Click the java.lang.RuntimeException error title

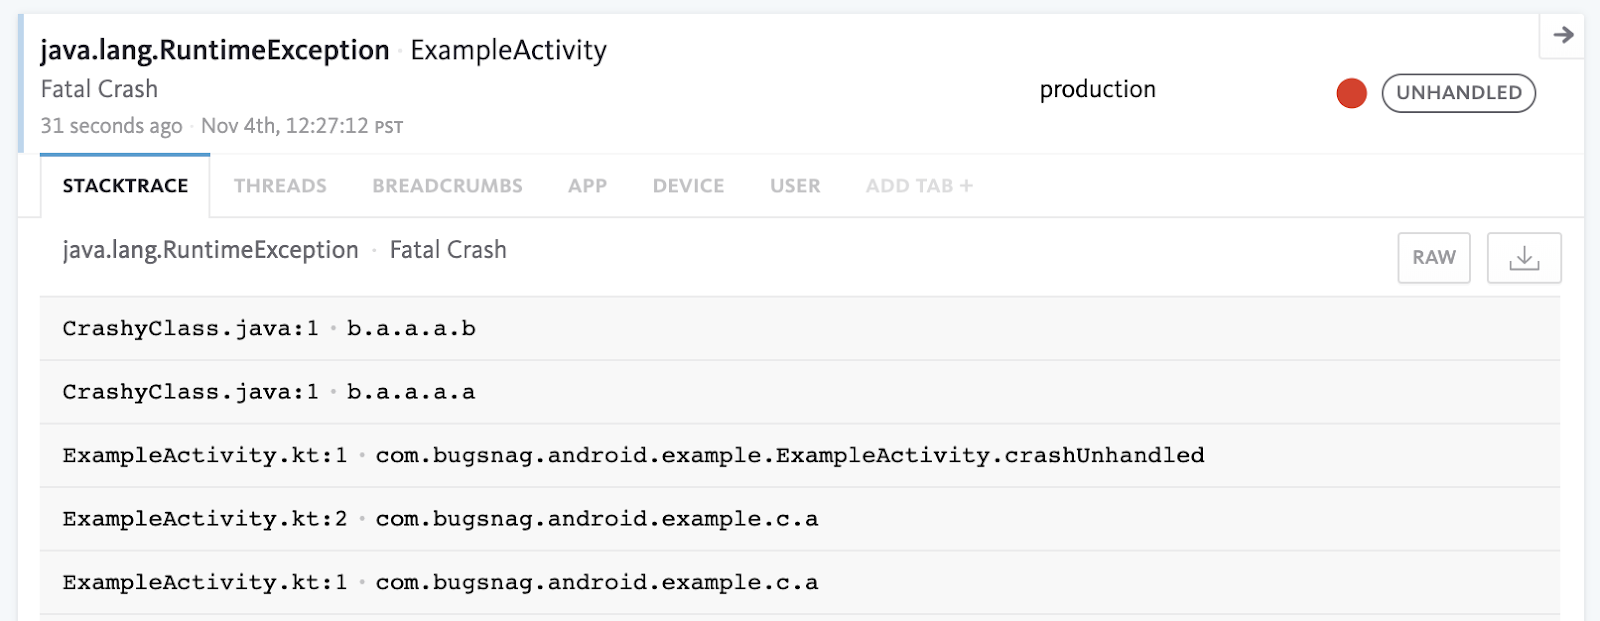tap(215, 51)
